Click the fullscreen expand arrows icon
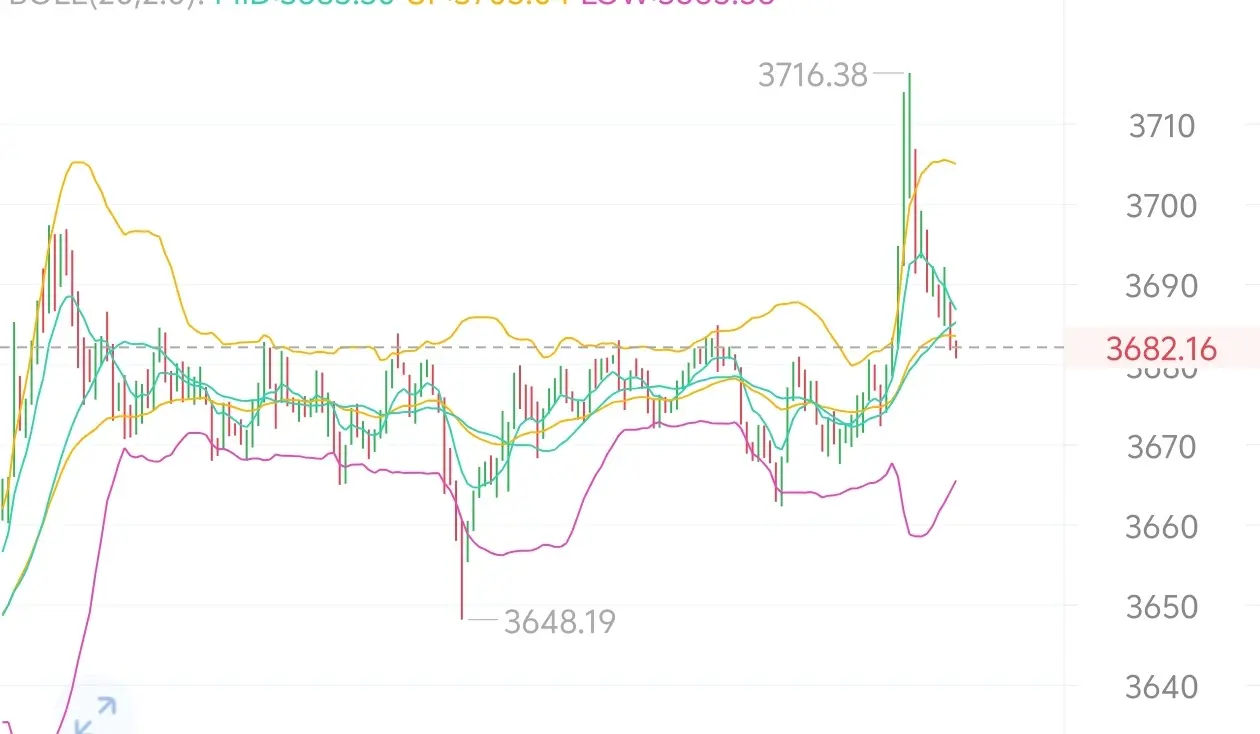This screenshot has width=1260, height=734. click(x=96, y=715)
